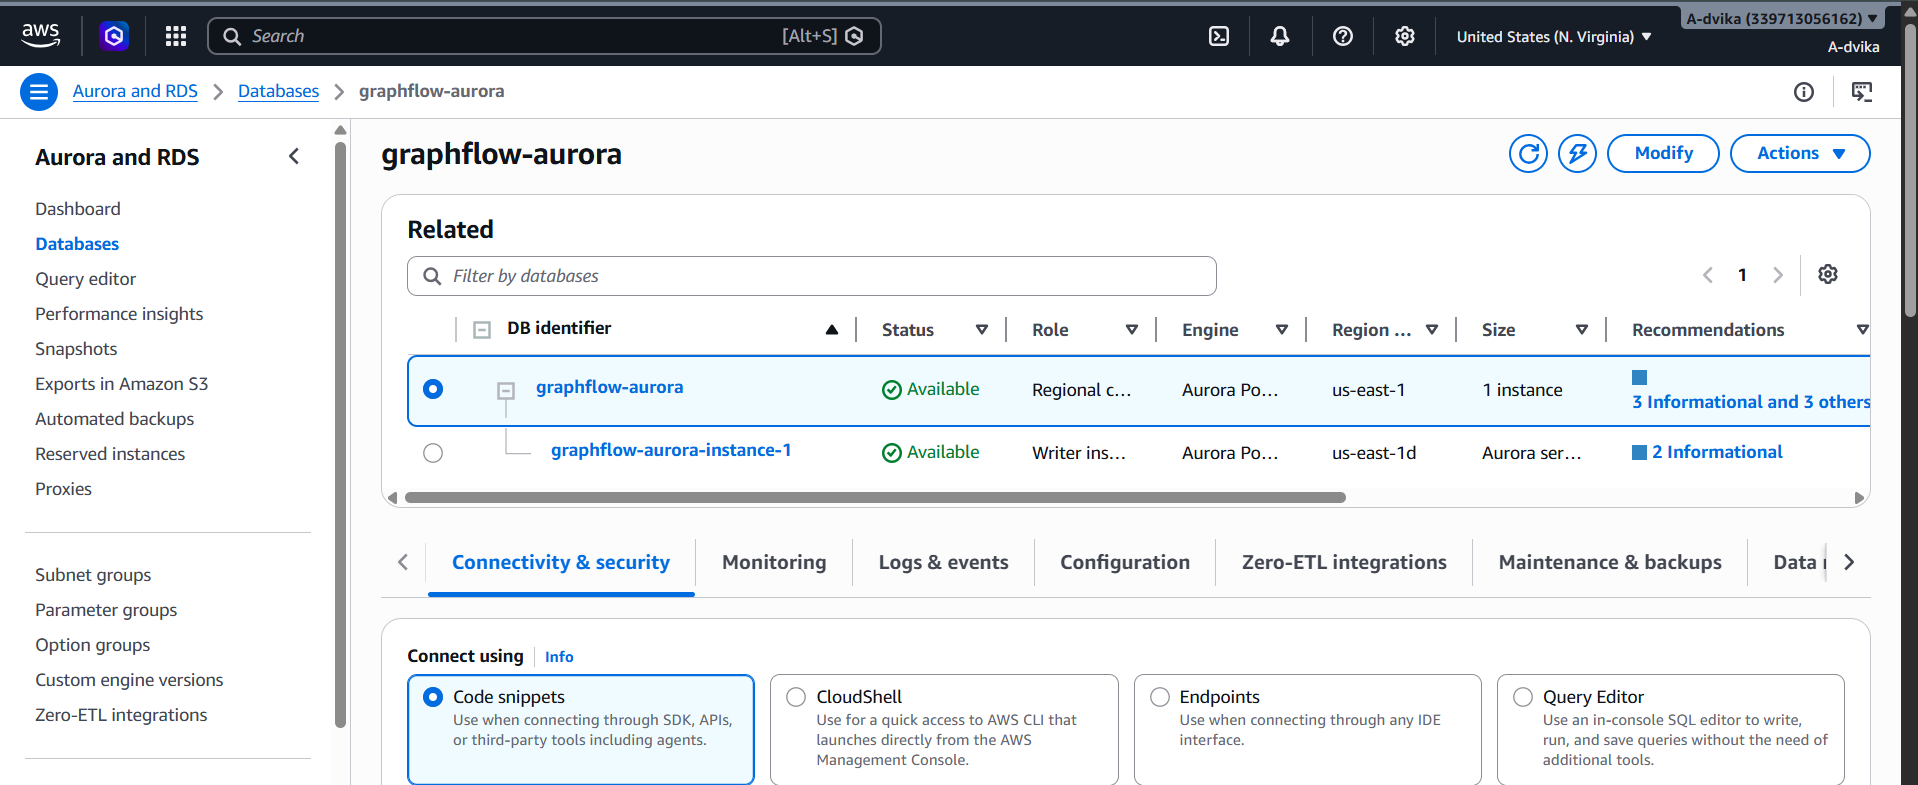
Task: Choose the Query Editor connect option
Action: [1671, 729]
